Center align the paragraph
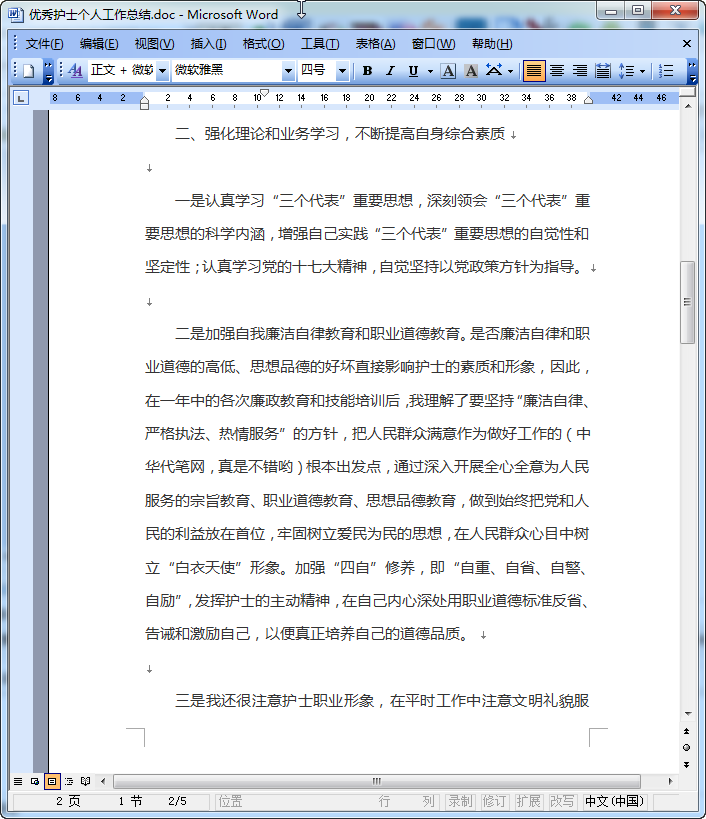706x819 pixels. [x=557, y=71]
